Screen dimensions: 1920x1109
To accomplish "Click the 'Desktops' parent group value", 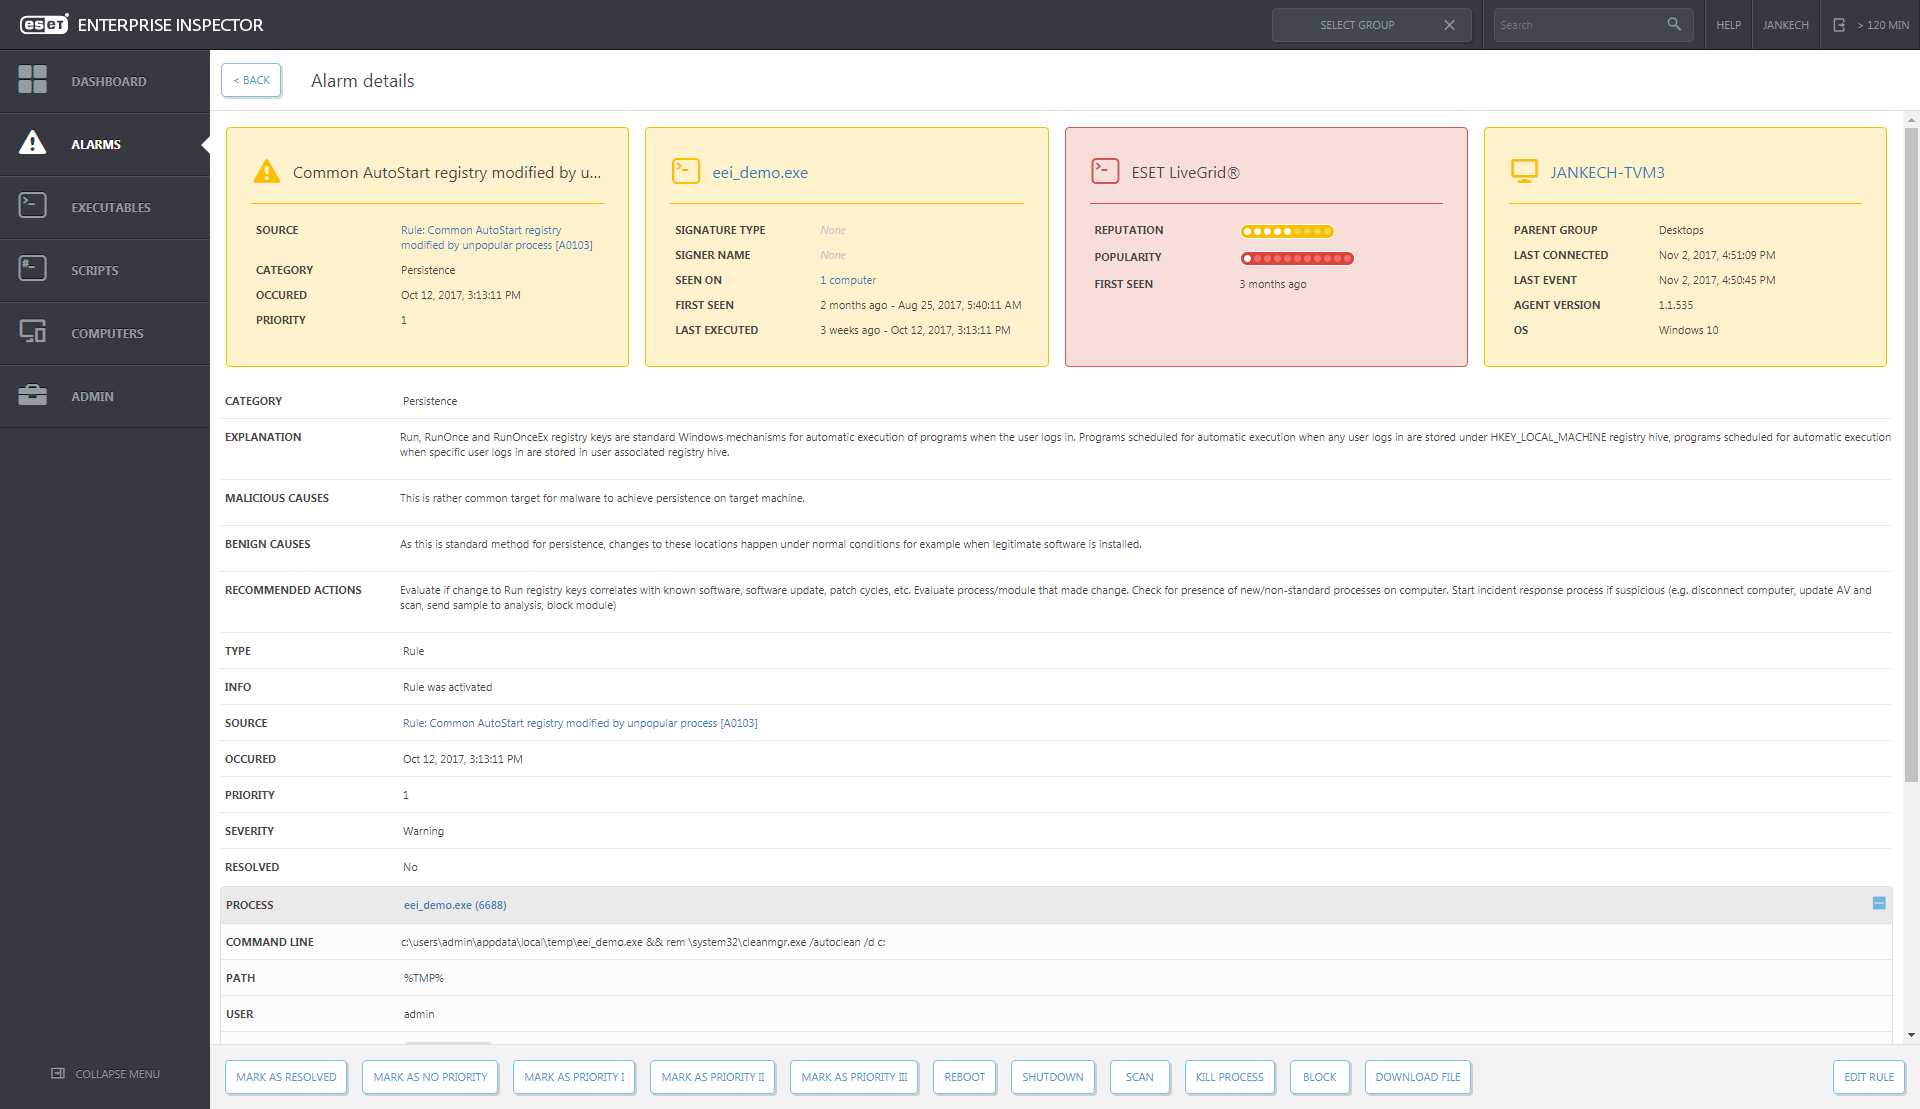I will click(x=1681, y=230).
